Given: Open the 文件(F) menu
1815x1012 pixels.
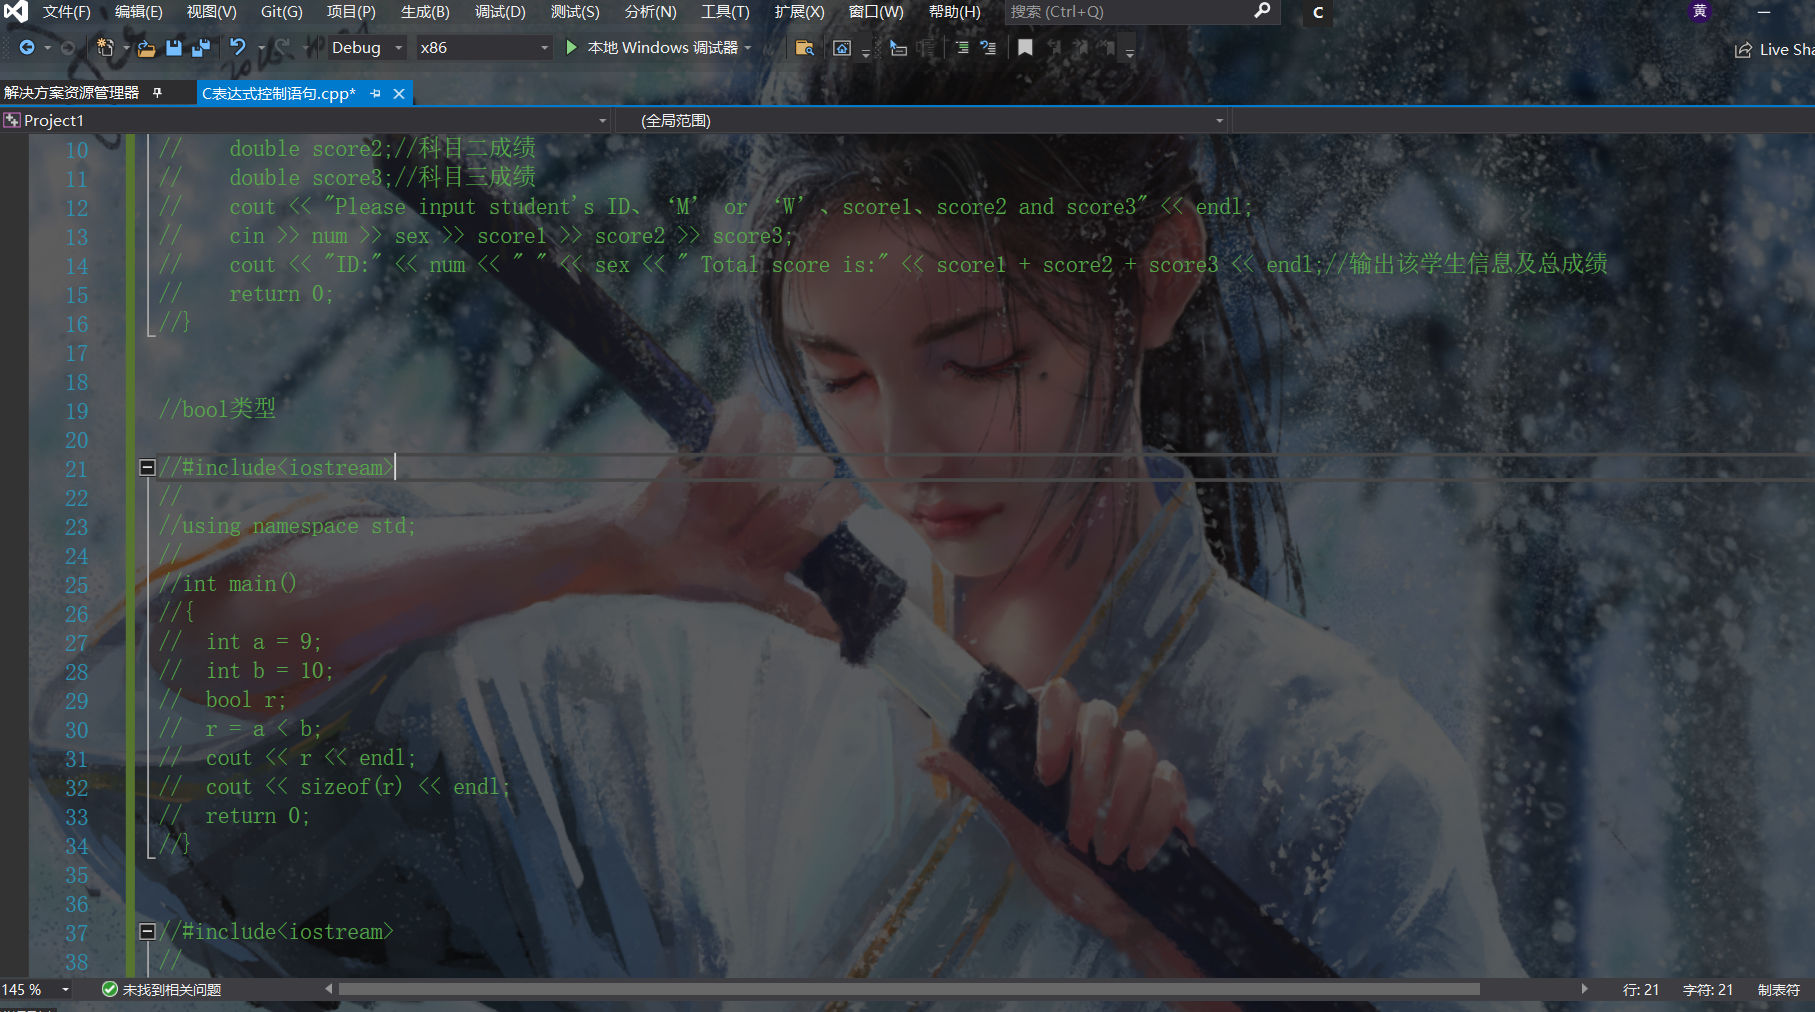Looking at the screenshot, I should tap(67, 12).
